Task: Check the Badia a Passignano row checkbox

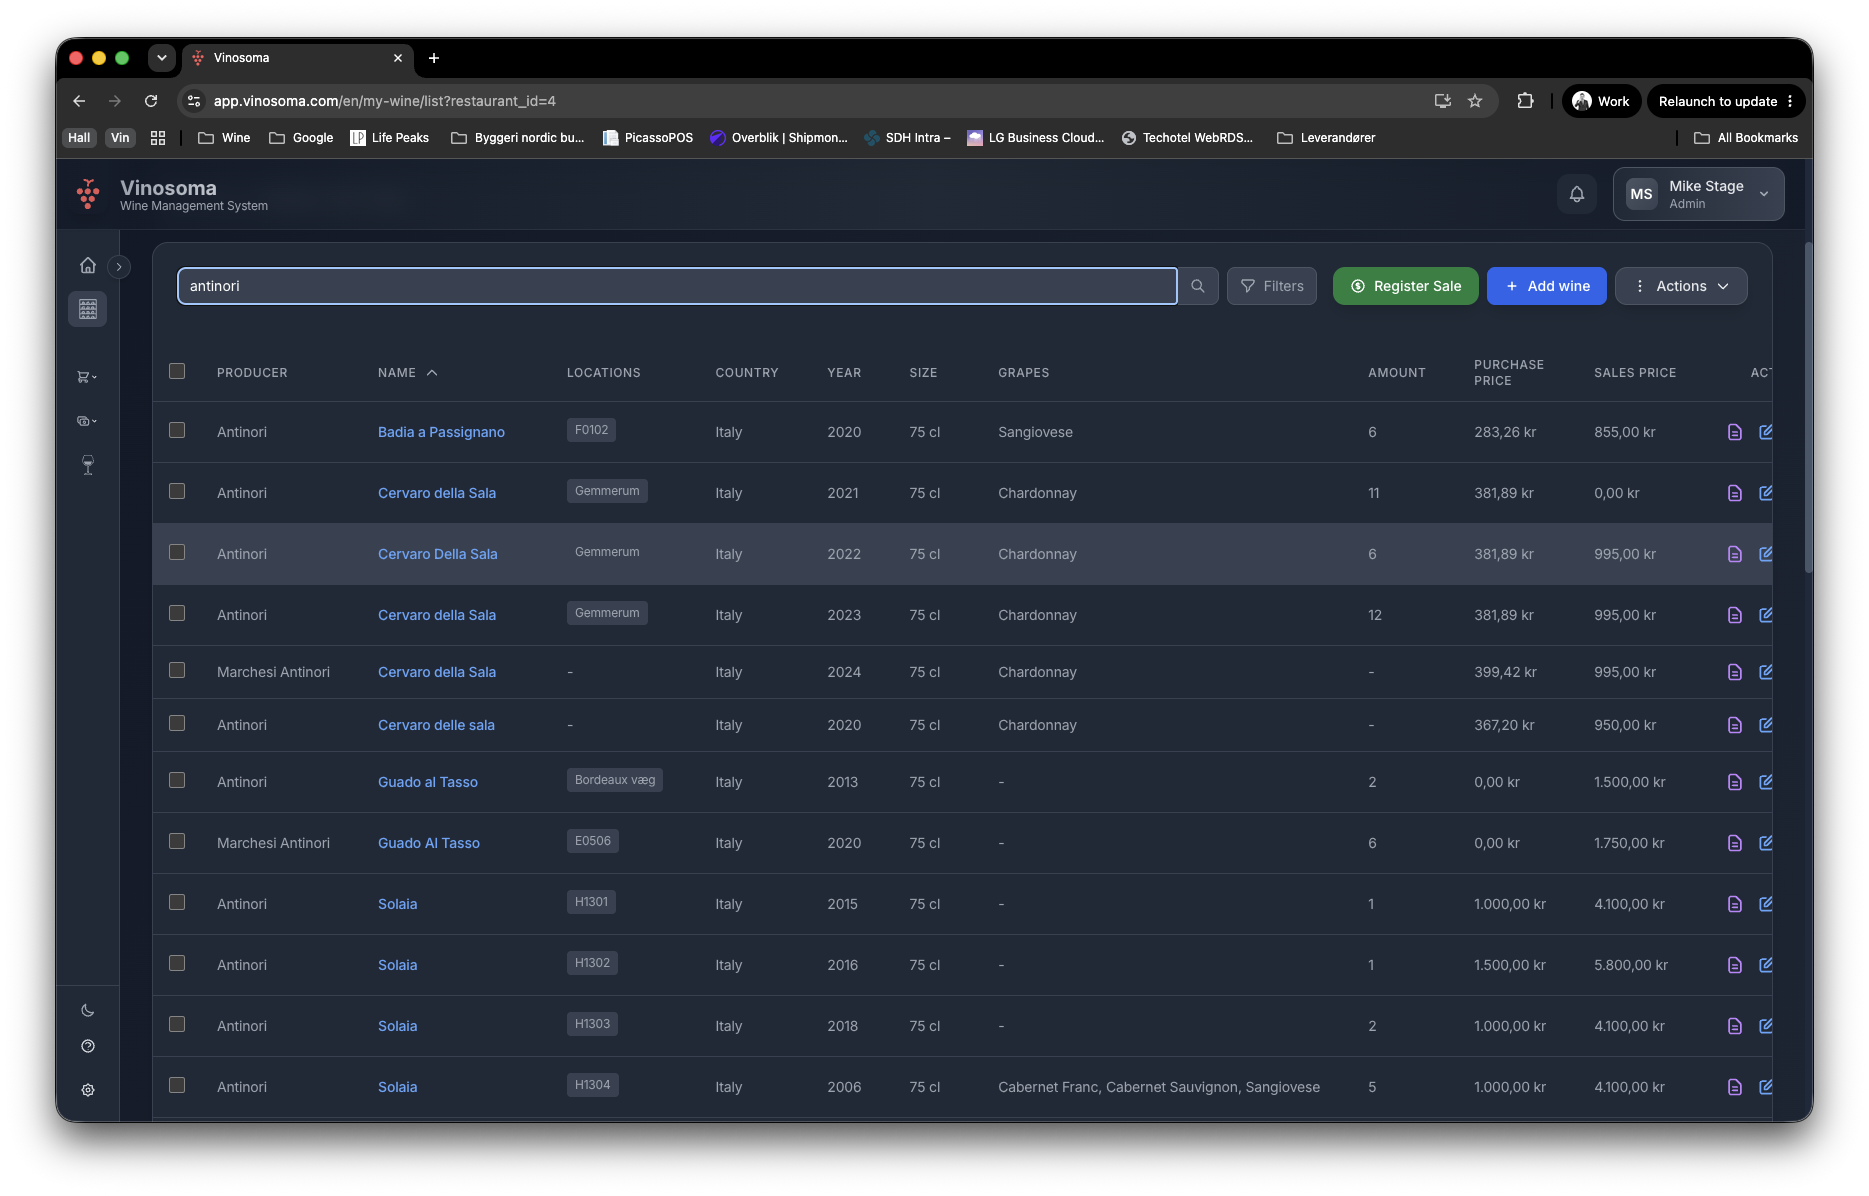Action: pos(177,431)
